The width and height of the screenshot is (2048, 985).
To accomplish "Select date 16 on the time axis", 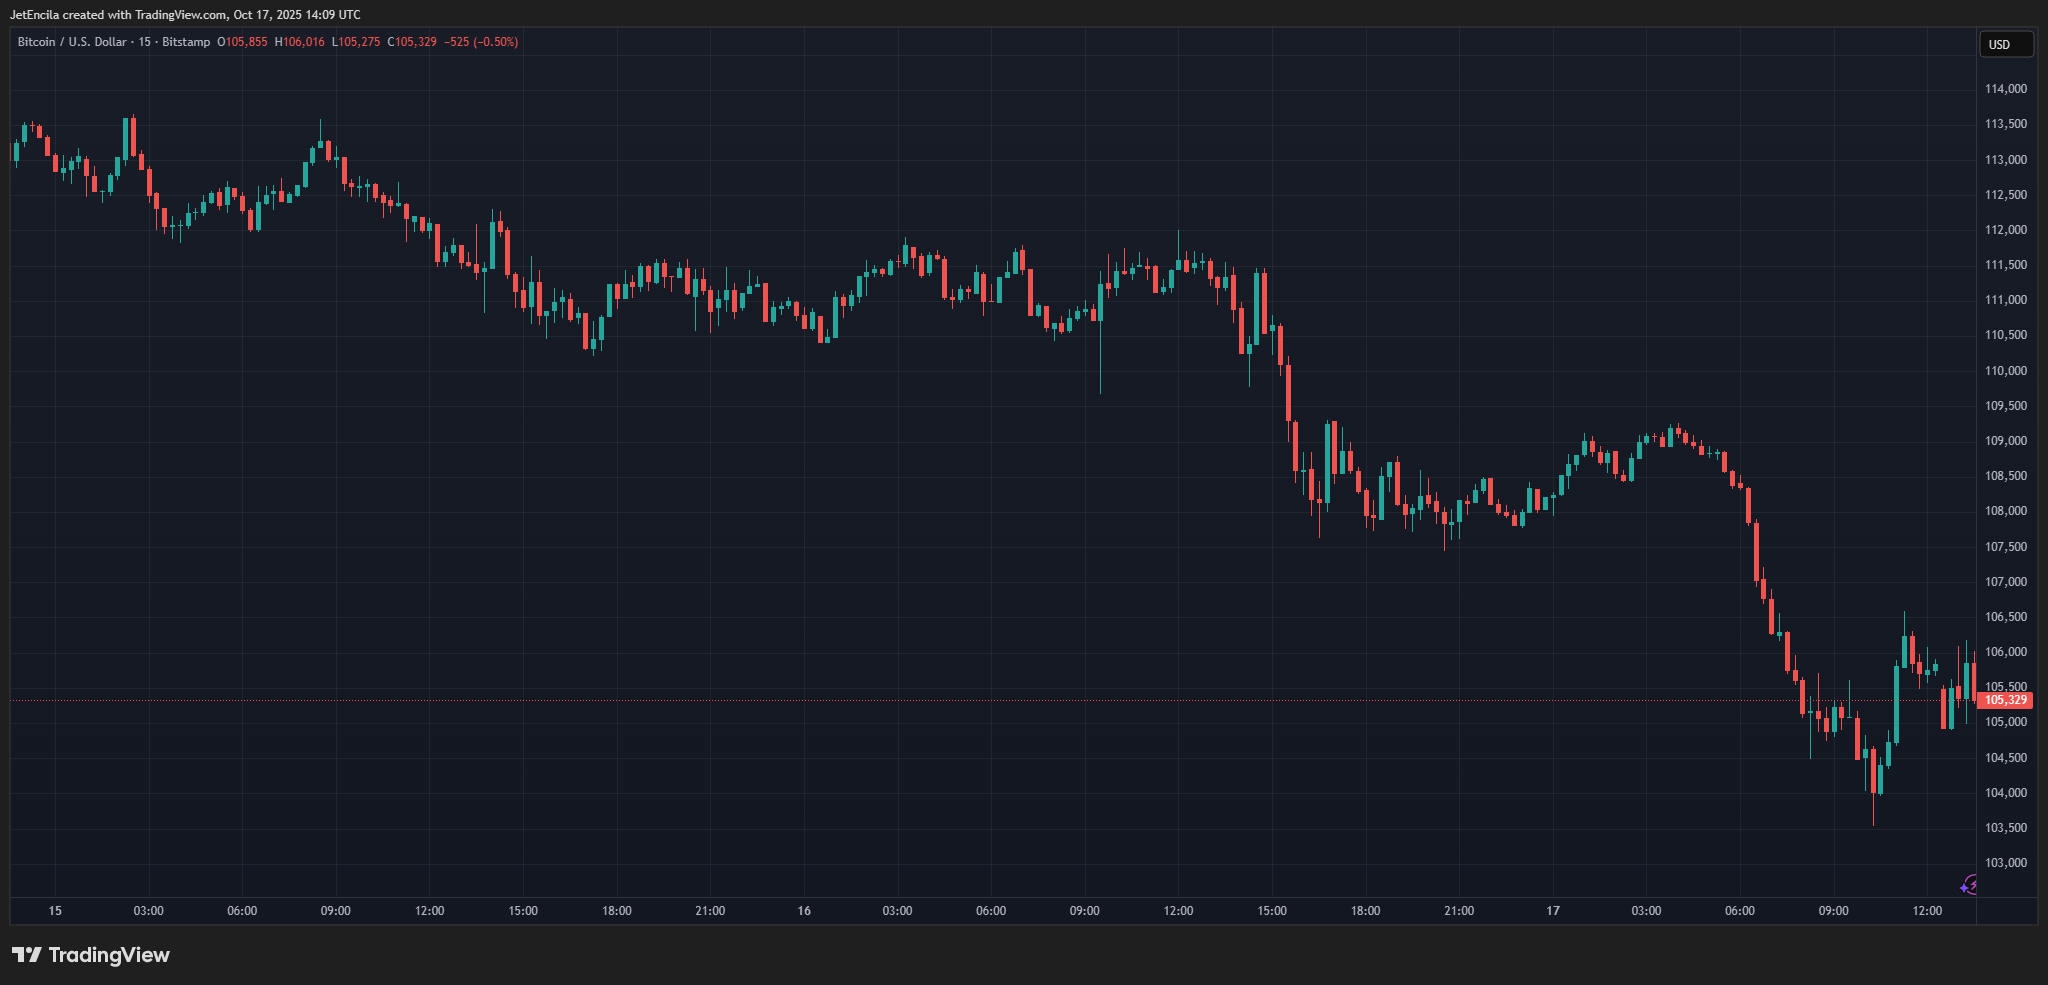I will point(804,911).
